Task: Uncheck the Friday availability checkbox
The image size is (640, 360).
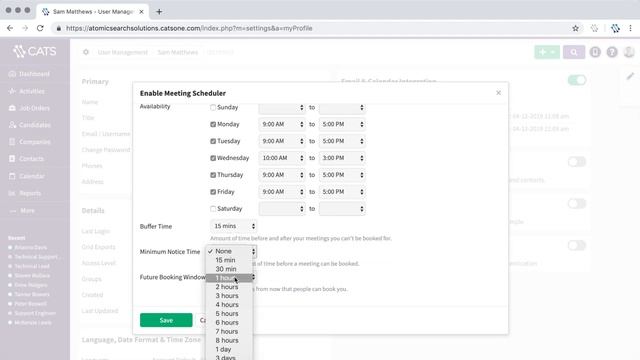Action: coord(213,192)
